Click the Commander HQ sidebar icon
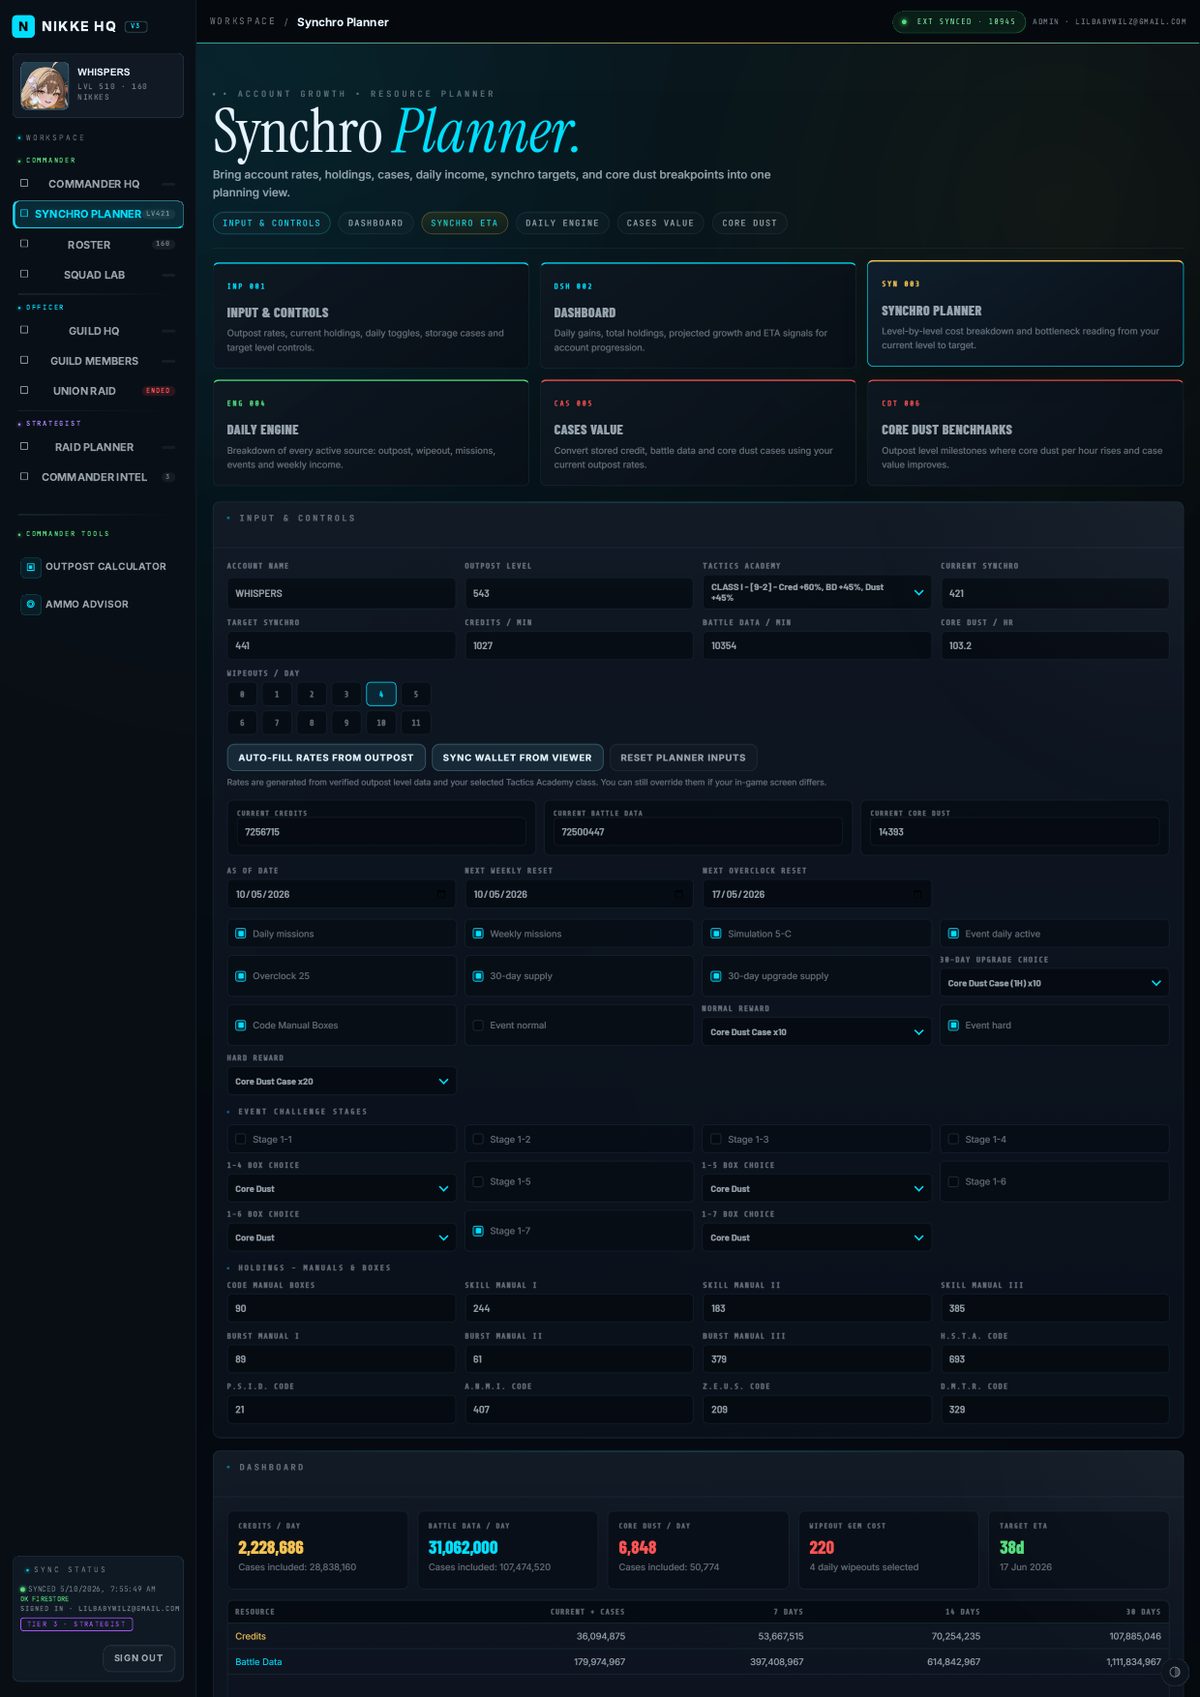 point(24,183)
